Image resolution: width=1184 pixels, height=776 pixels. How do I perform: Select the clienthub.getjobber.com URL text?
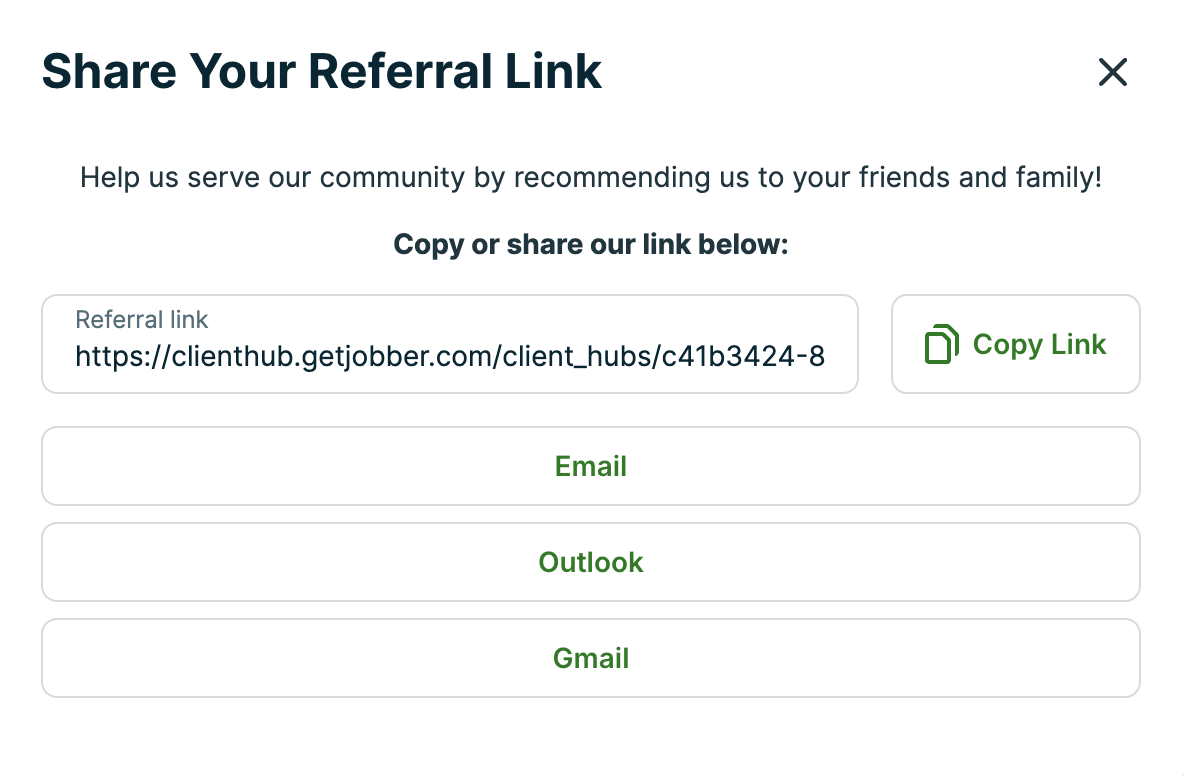[x=450, y=356]
